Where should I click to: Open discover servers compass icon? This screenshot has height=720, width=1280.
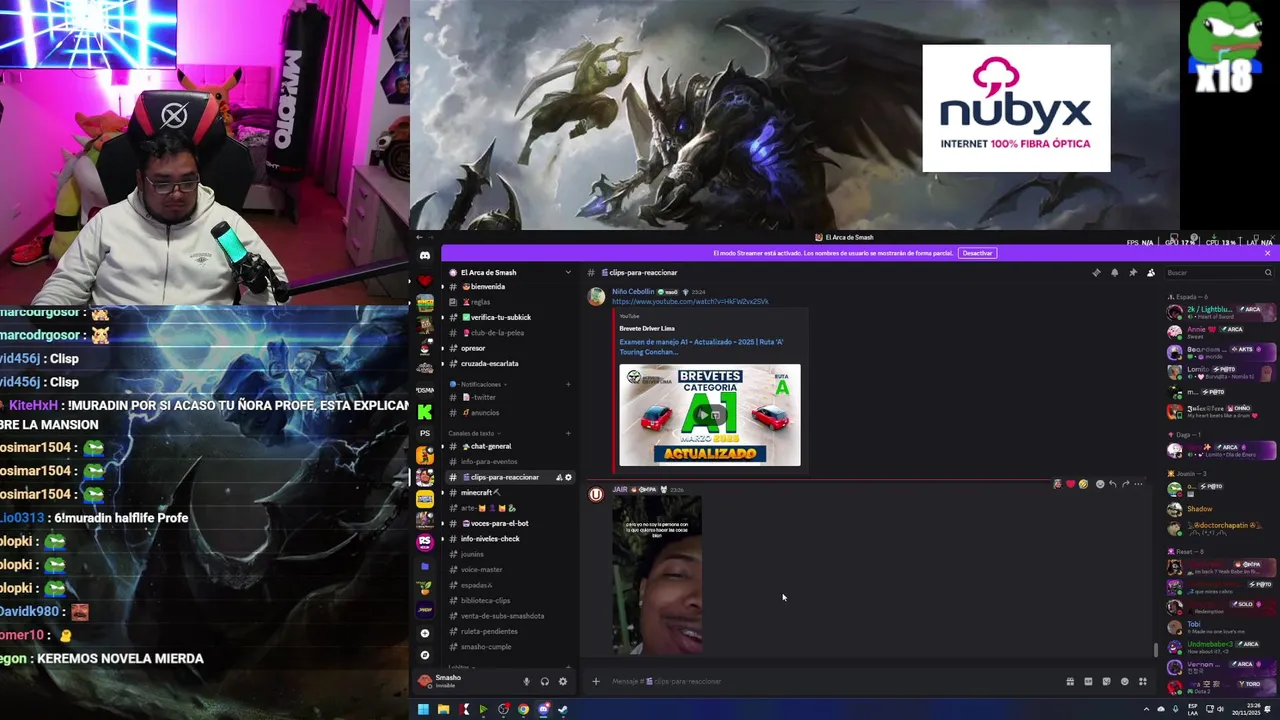tap(425, 655)
